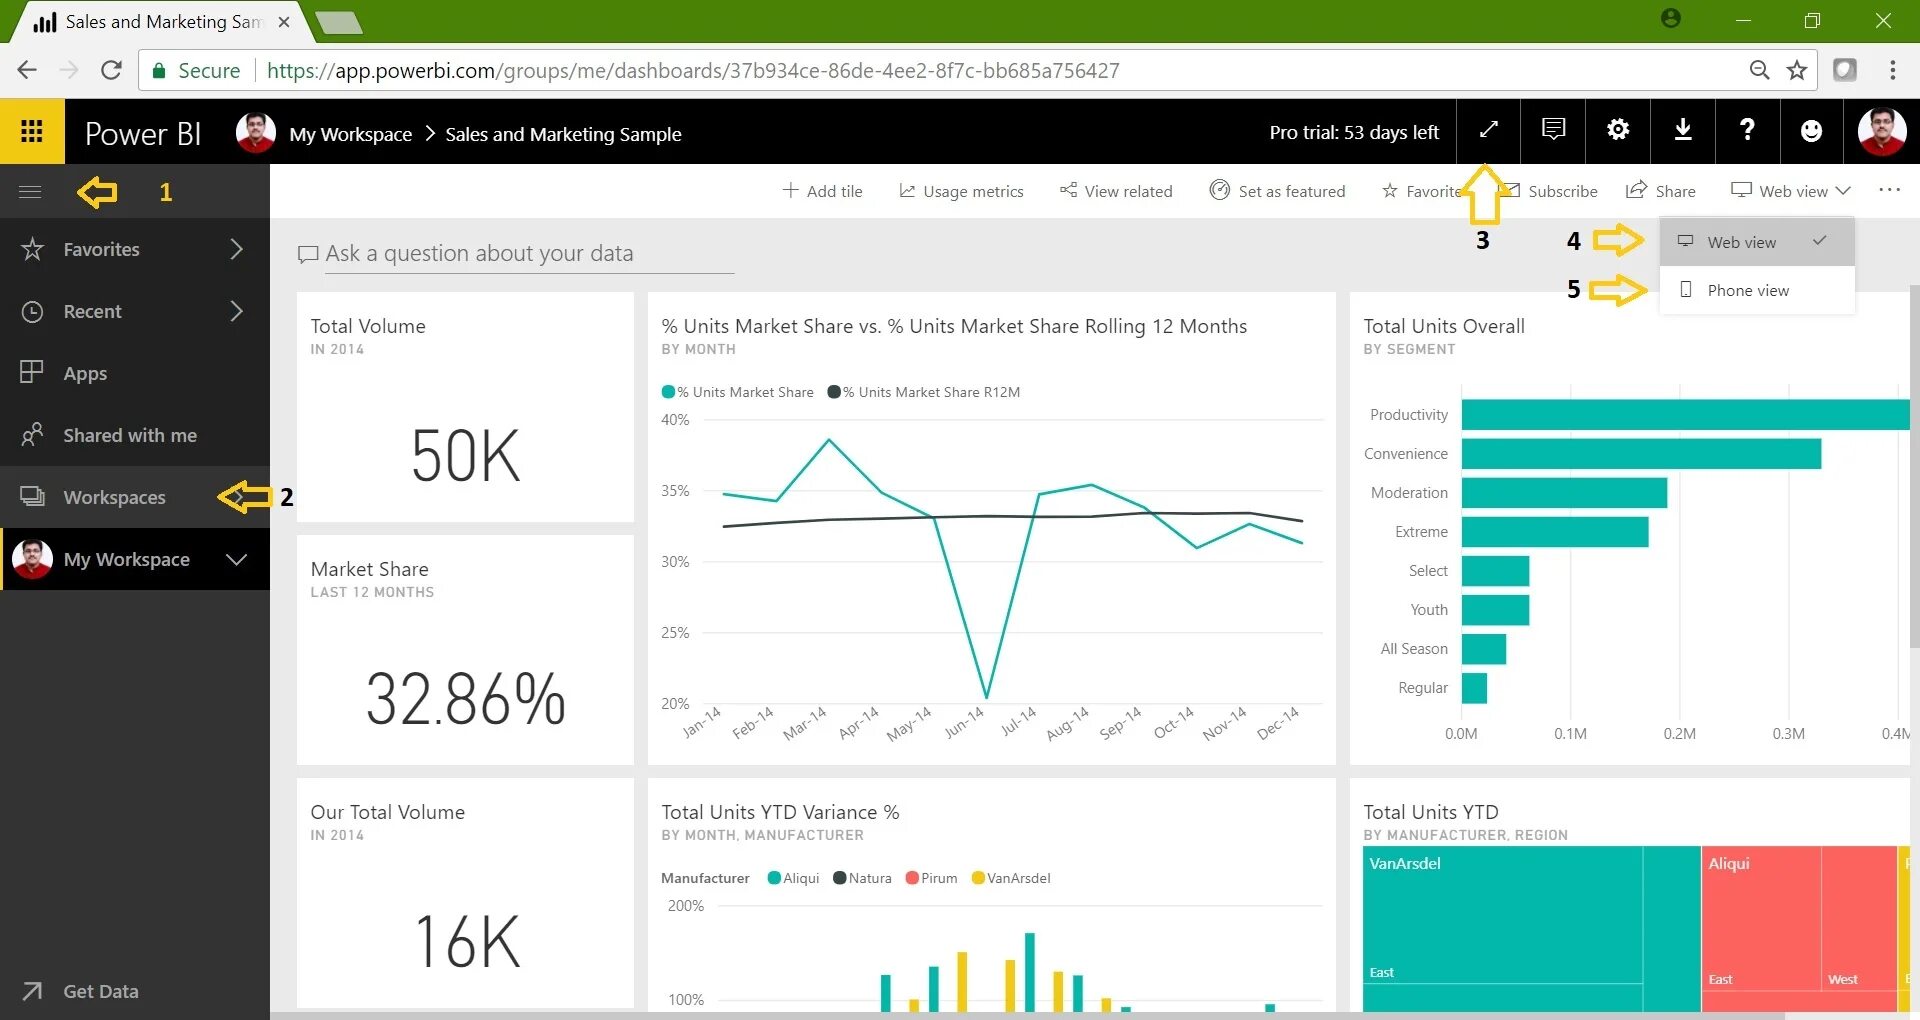
Task: Click the Convenience bar in chart
Action: pyautogui.click(x=1641, y=453)
